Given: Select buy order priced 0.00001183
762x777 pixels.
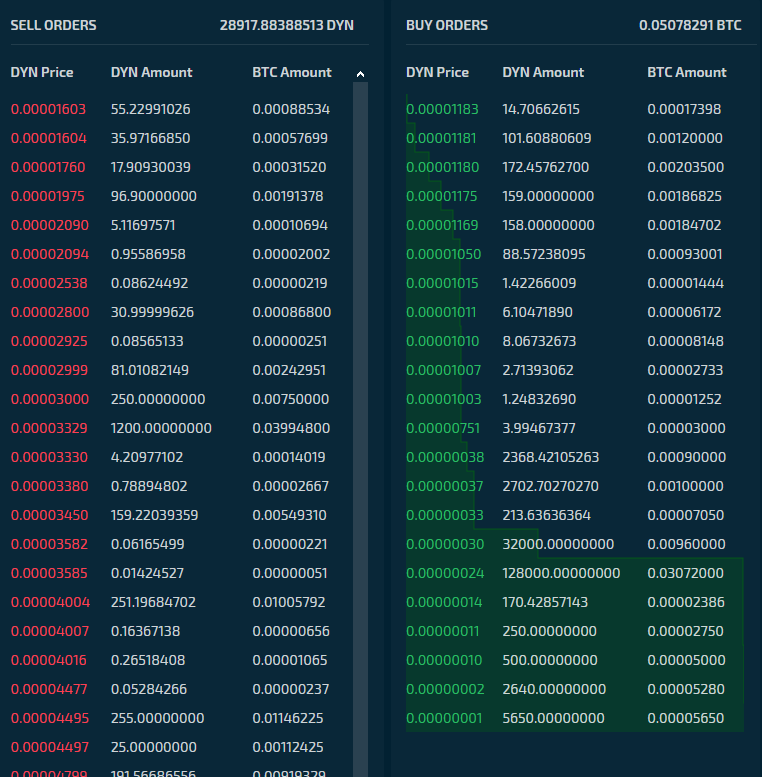Looking at the screenshot, I should click(x=575, y=109).
